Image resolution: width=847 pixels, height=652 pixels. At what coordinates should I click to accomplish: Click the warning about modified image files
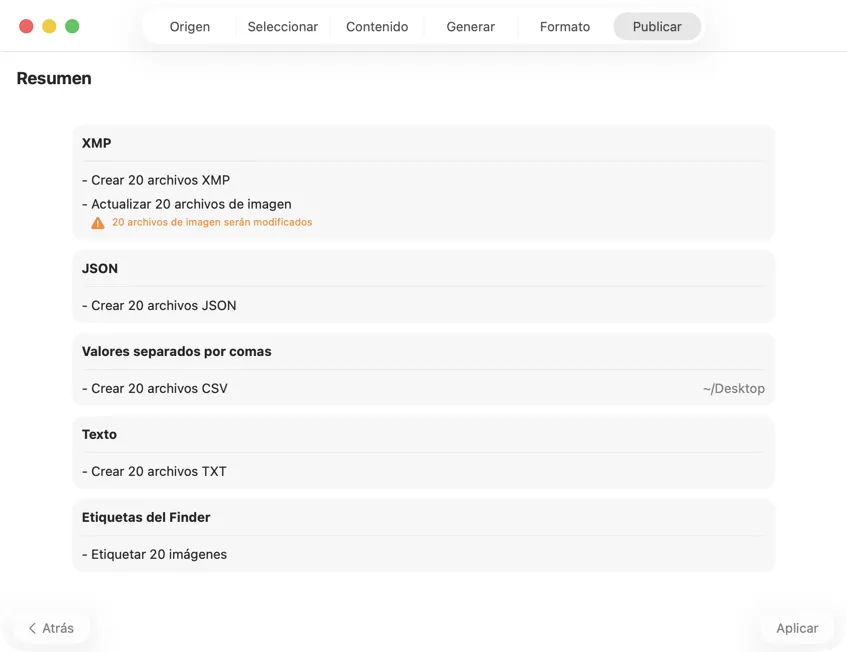tap(212, 222)
